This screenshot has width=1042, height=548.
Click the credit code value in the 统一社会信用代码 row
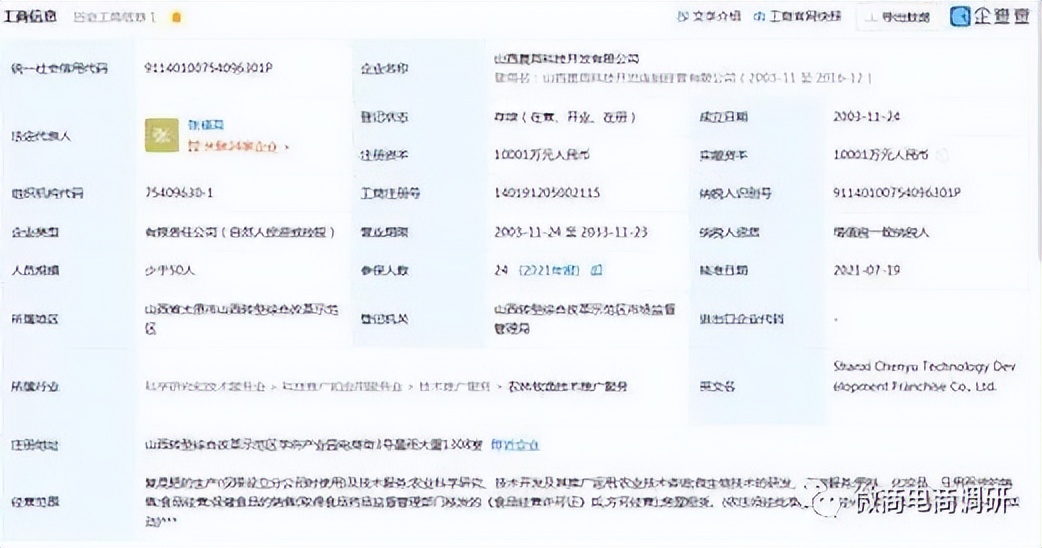(x=209, y=68)
